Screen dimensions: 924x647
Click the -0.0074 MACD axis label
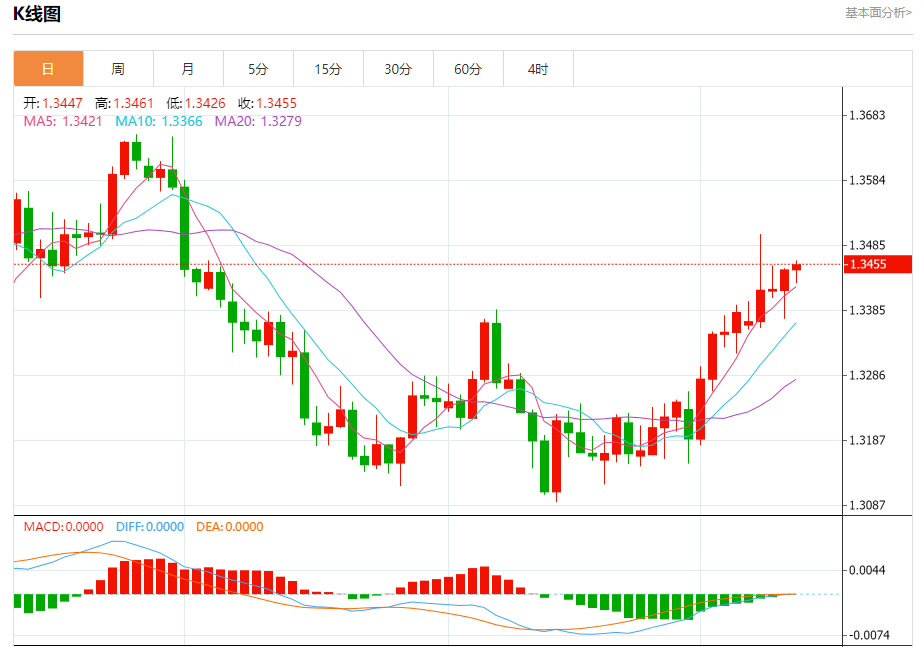coord(869,635)
